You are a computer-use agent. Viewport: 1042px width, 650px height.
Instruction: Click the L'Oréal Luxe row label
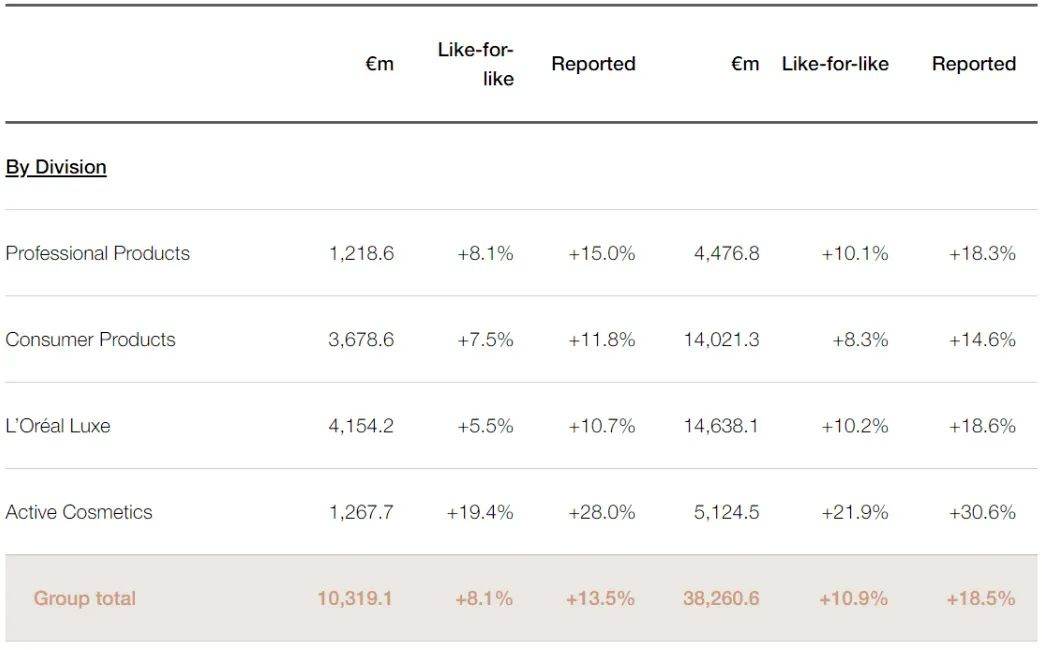pyautogui.click(x=58, y=425)
